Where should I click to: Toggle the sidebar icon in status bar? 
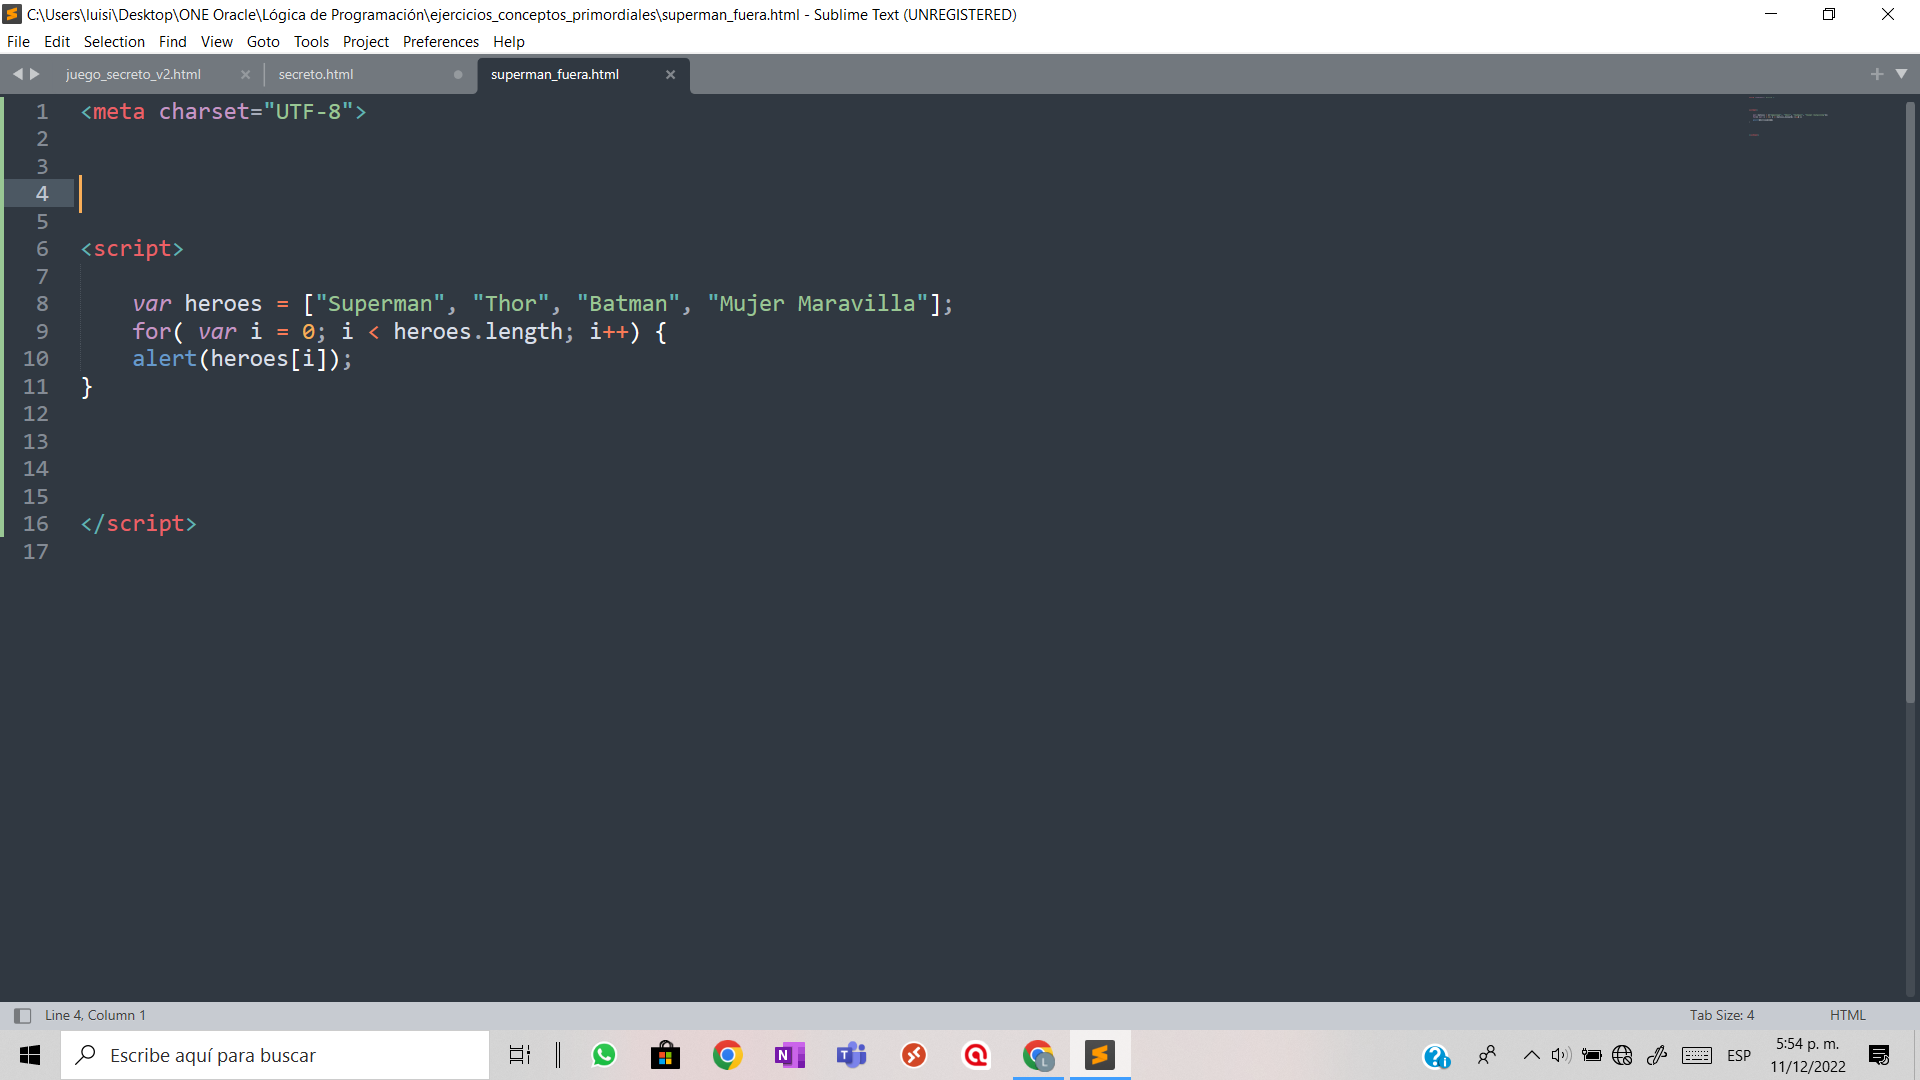coord(22,1015)
